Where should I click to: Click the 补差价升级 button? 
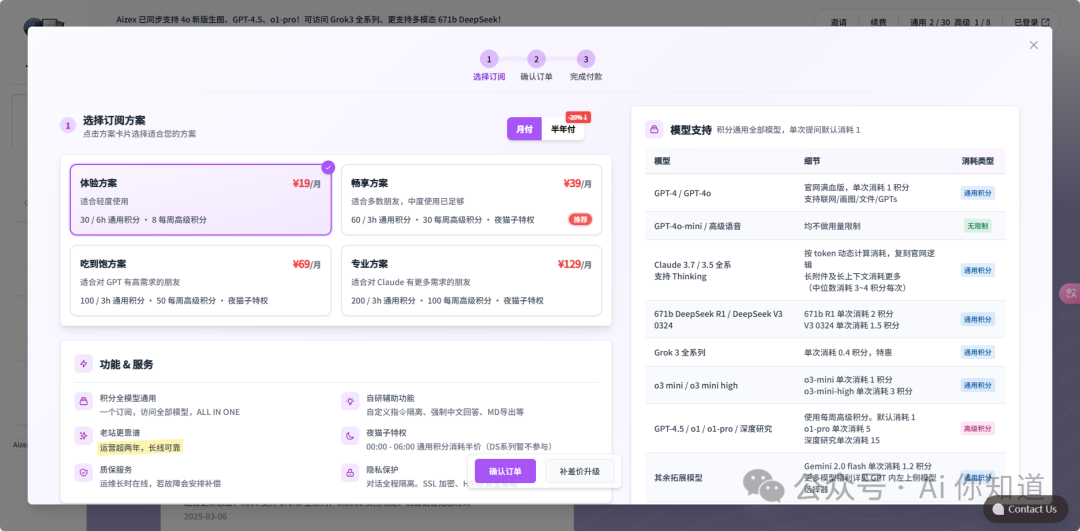click(x=579, y=471)
